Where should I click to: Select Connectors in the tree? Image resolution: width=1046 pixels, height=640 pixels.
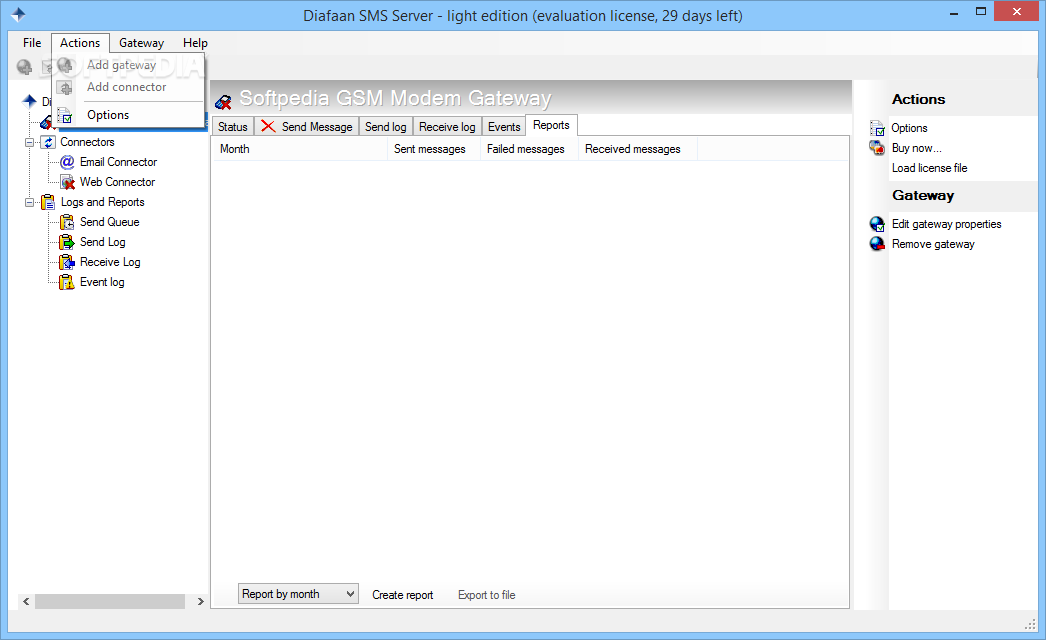(87, 142)
